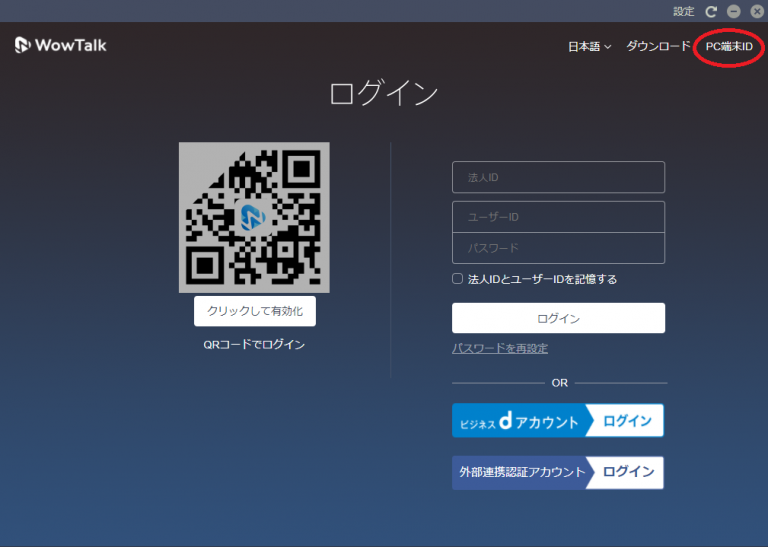Image resolution: width=768 pixels, height=547 pixels.
Task: Click the refresh arrow icon
Action: pos(711,11)
